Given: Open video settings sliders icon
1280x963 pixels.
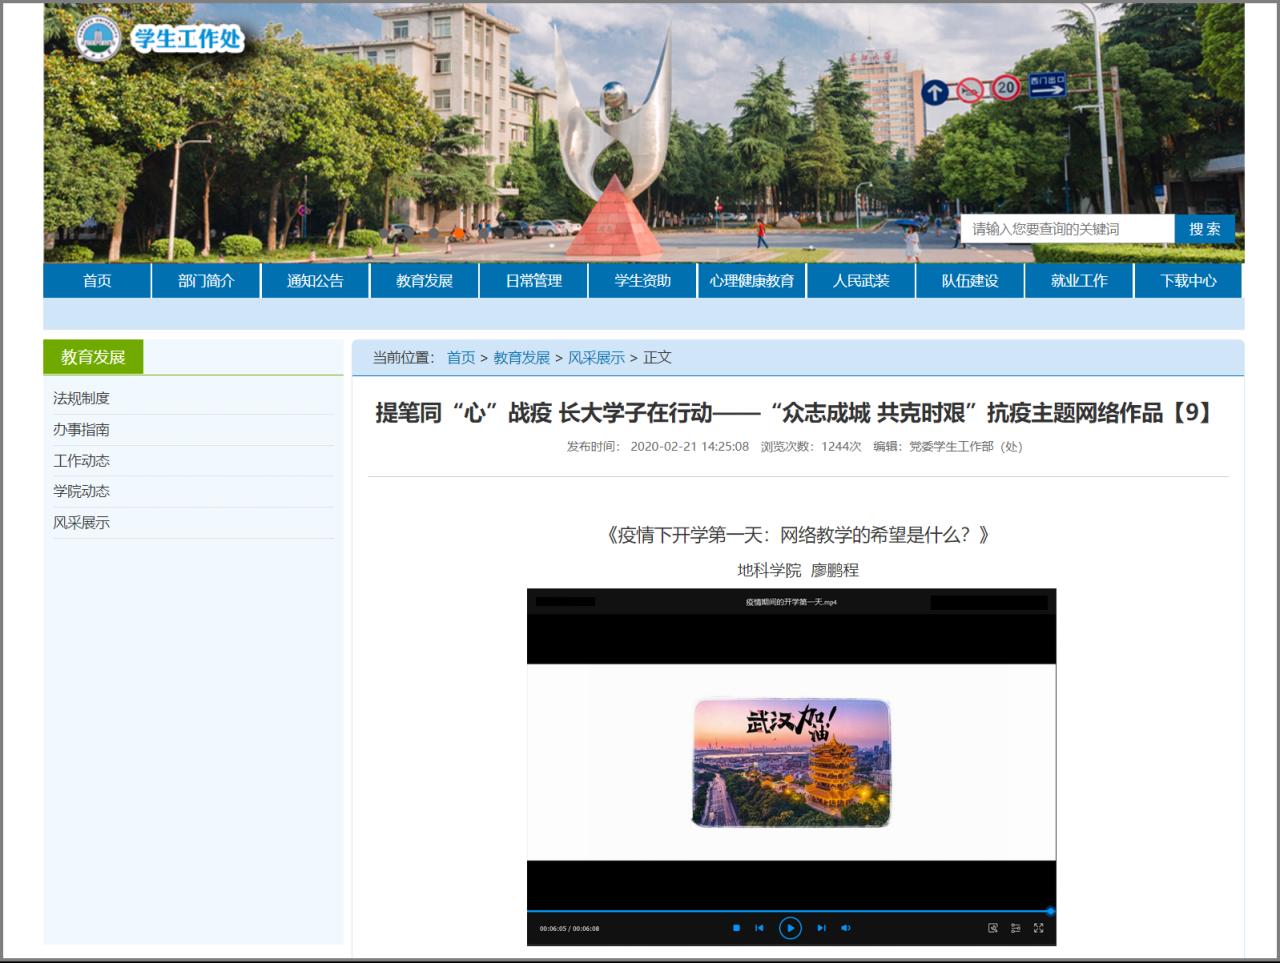Looking at the screenshot, I should coord(1015,928).
